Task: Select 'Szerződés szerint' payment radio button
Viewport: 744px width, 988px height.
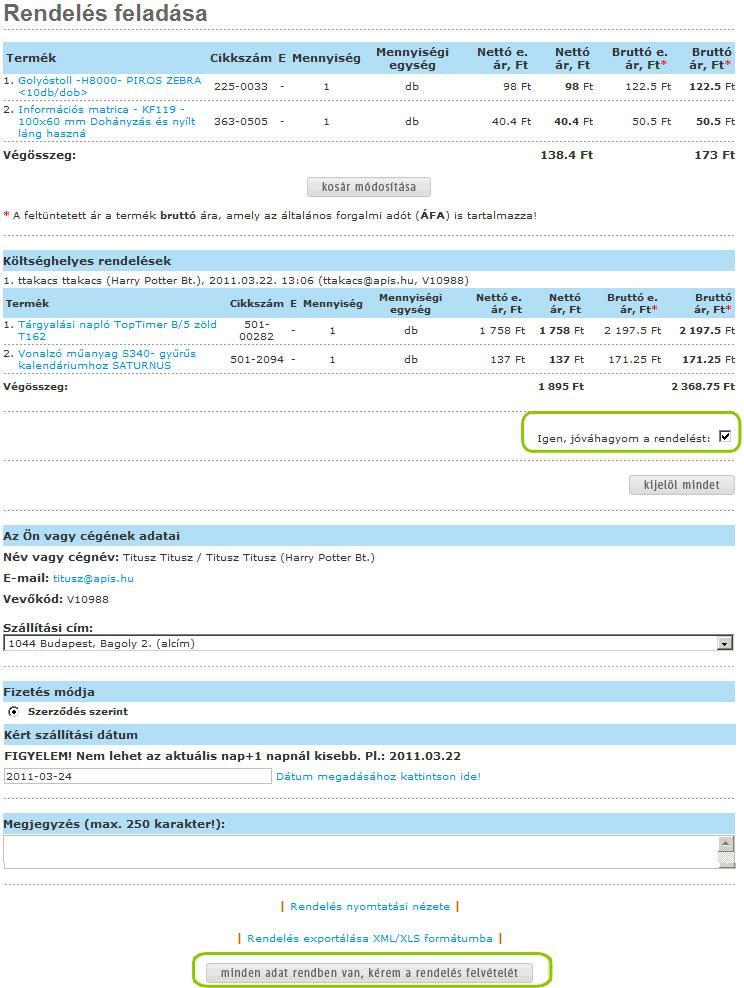Action: [13, 711]
